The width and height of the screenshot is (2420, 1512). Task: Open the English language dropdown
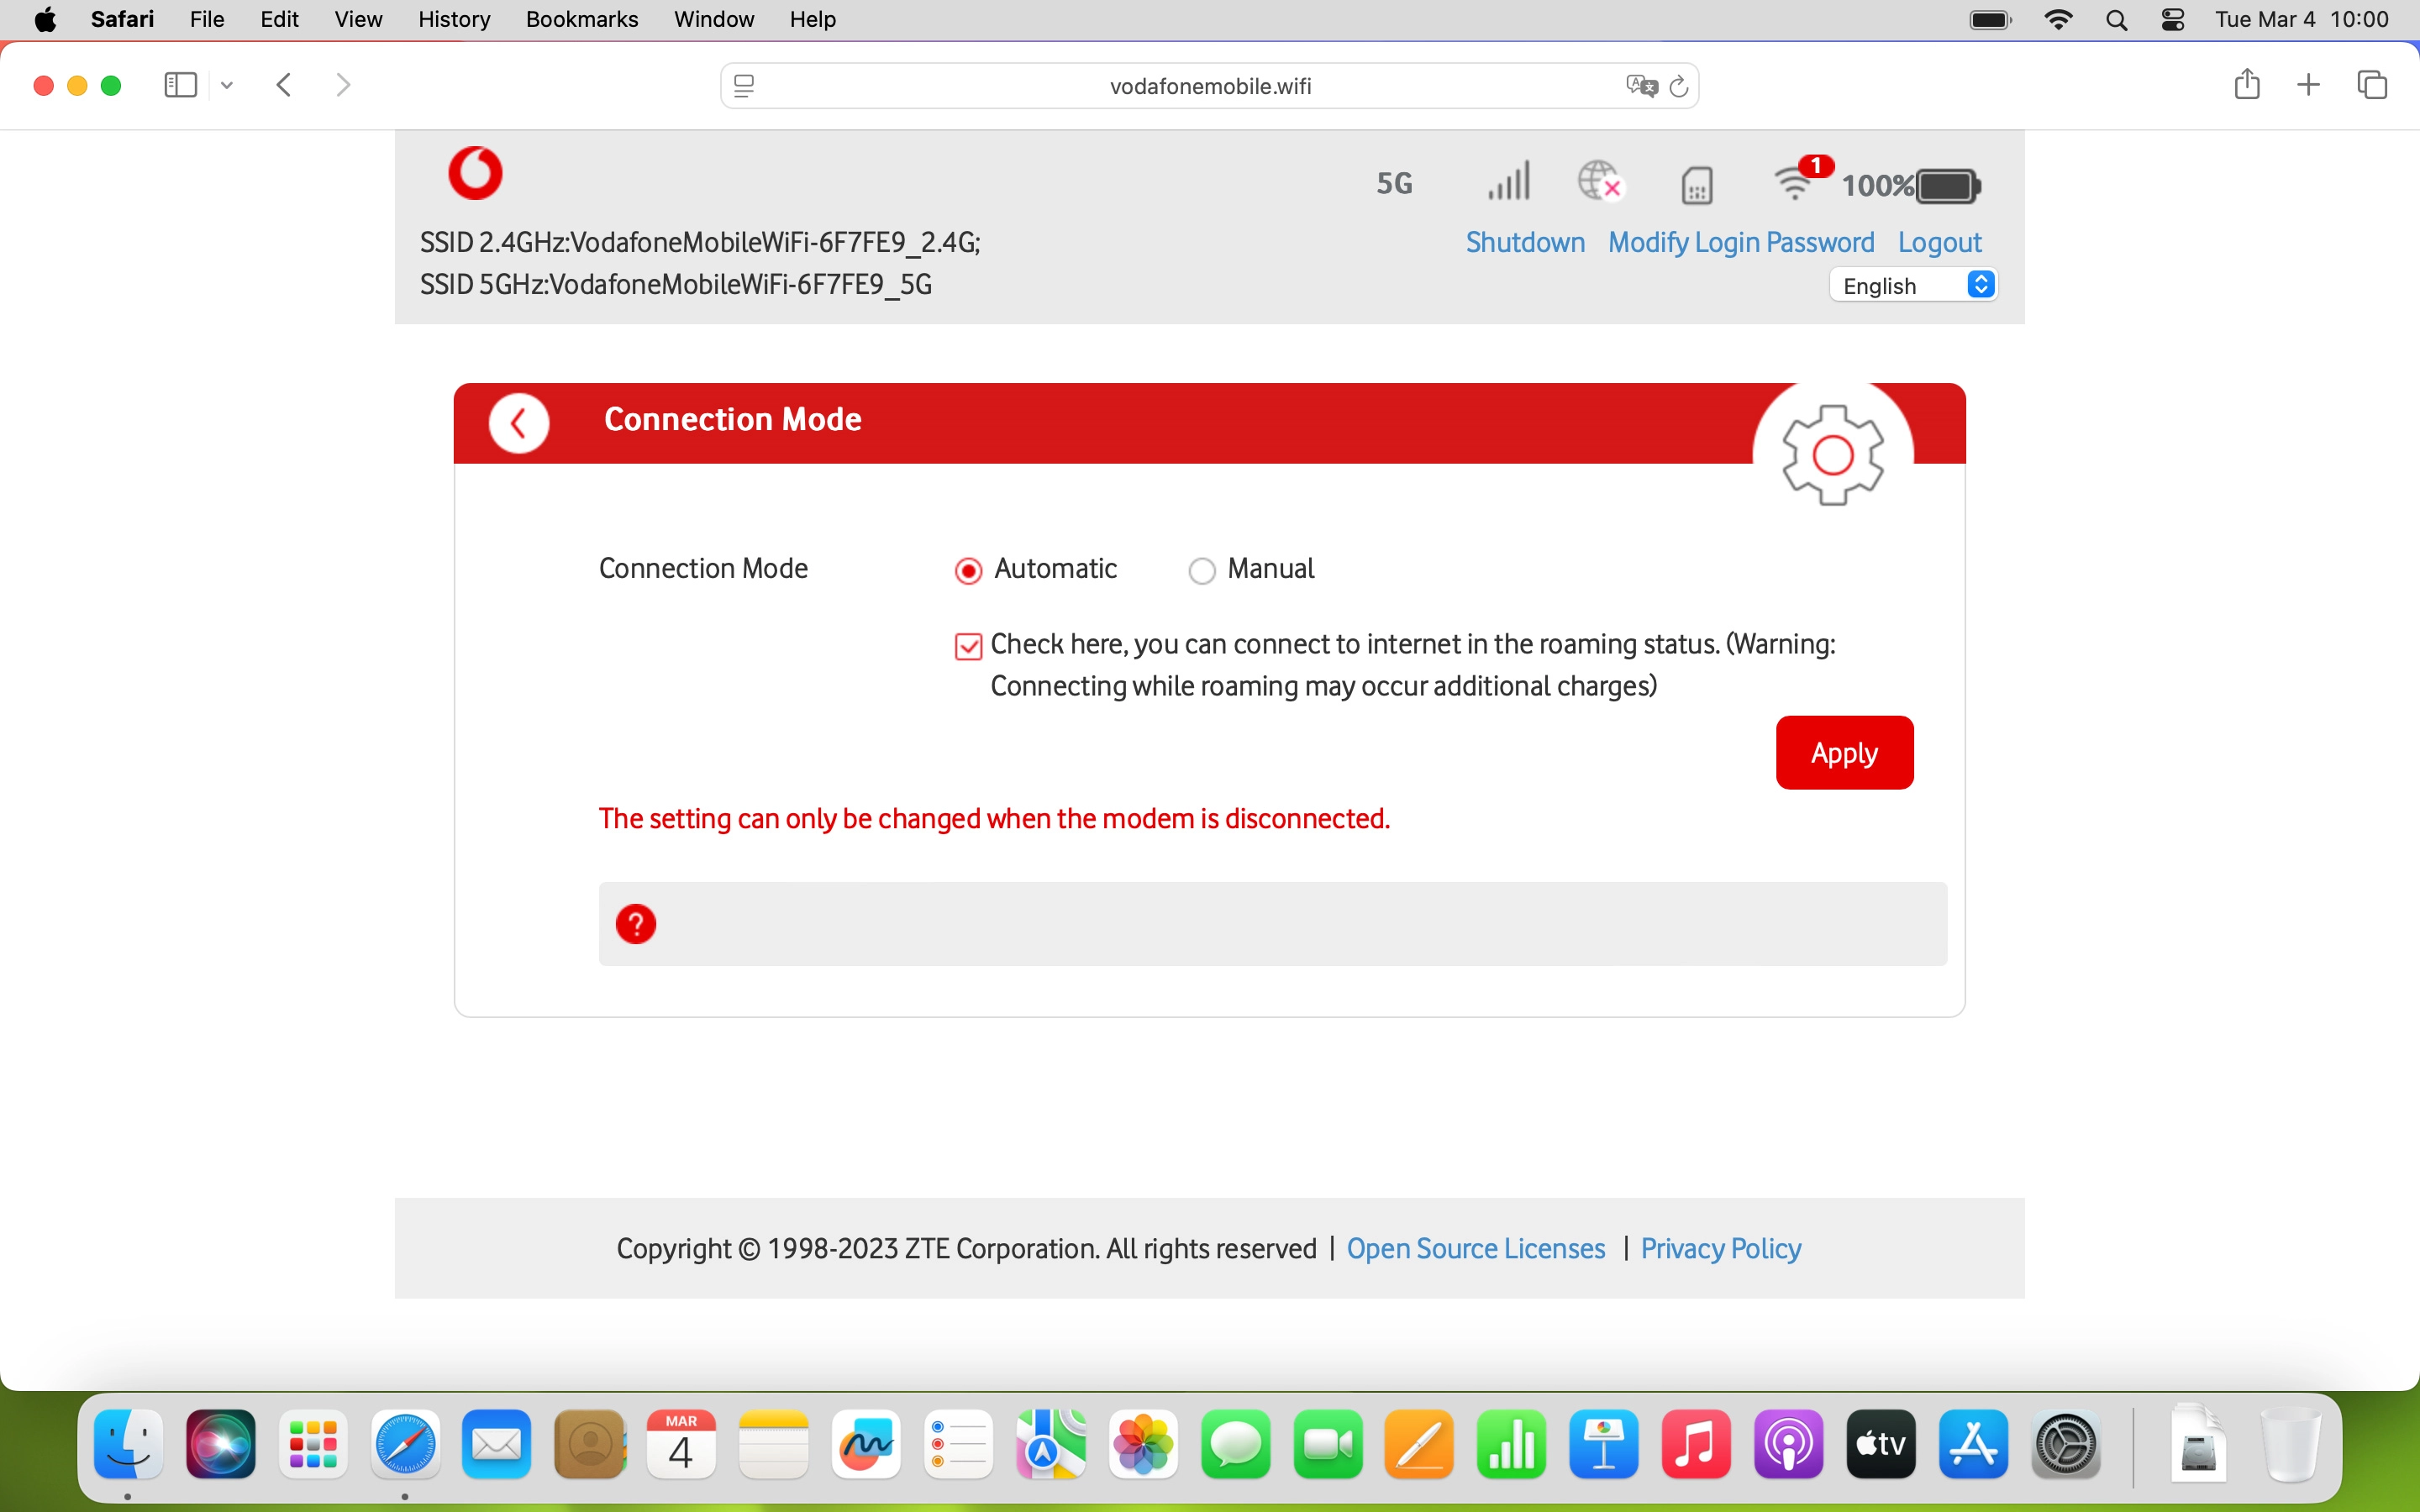(1914, 286)
